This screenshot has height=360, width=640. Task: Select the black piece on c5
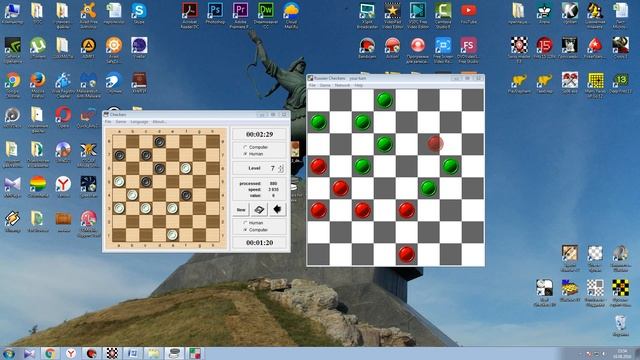pos(146,182)
